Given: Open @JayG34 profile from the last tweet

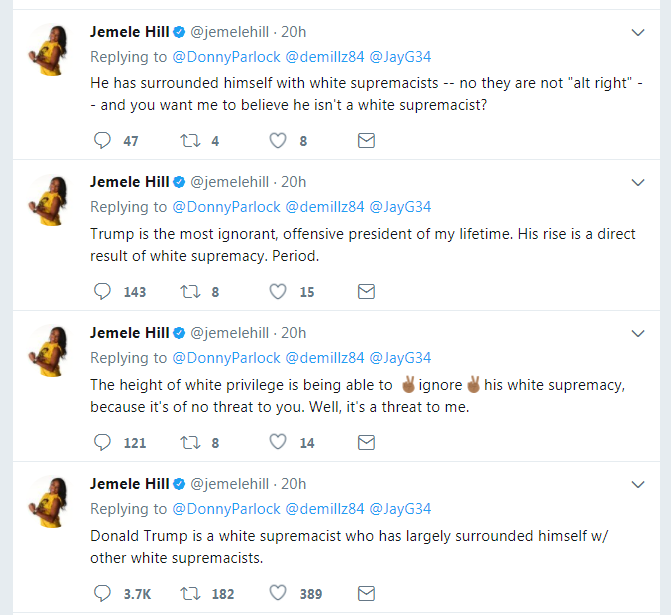Looking at the screenshot, I should click(x=400, y=508).
